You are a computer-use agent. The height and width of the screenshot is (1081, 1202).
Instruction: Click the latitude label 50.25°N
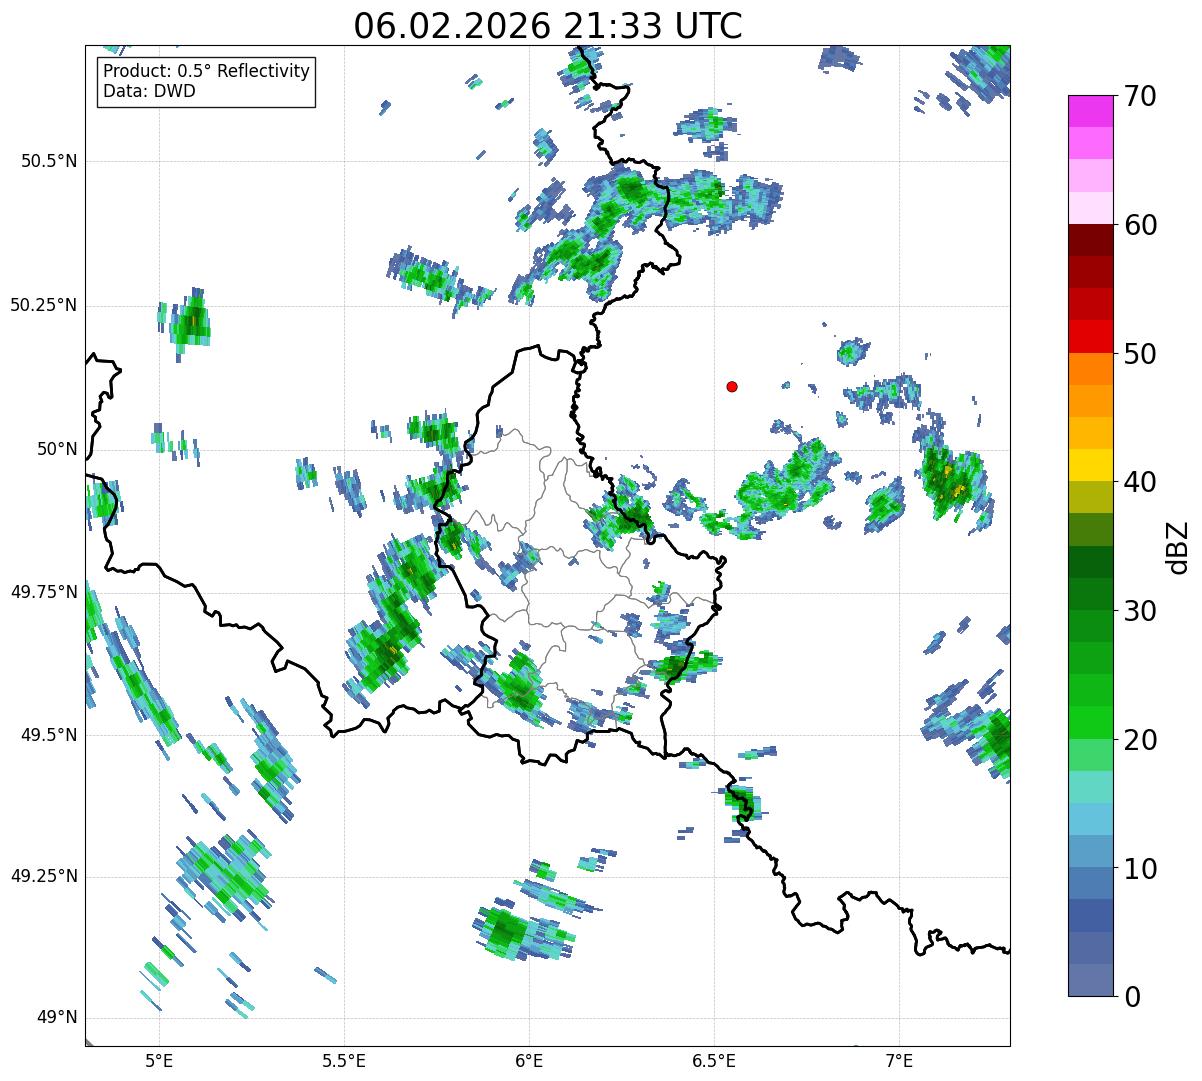pos(44,305)
